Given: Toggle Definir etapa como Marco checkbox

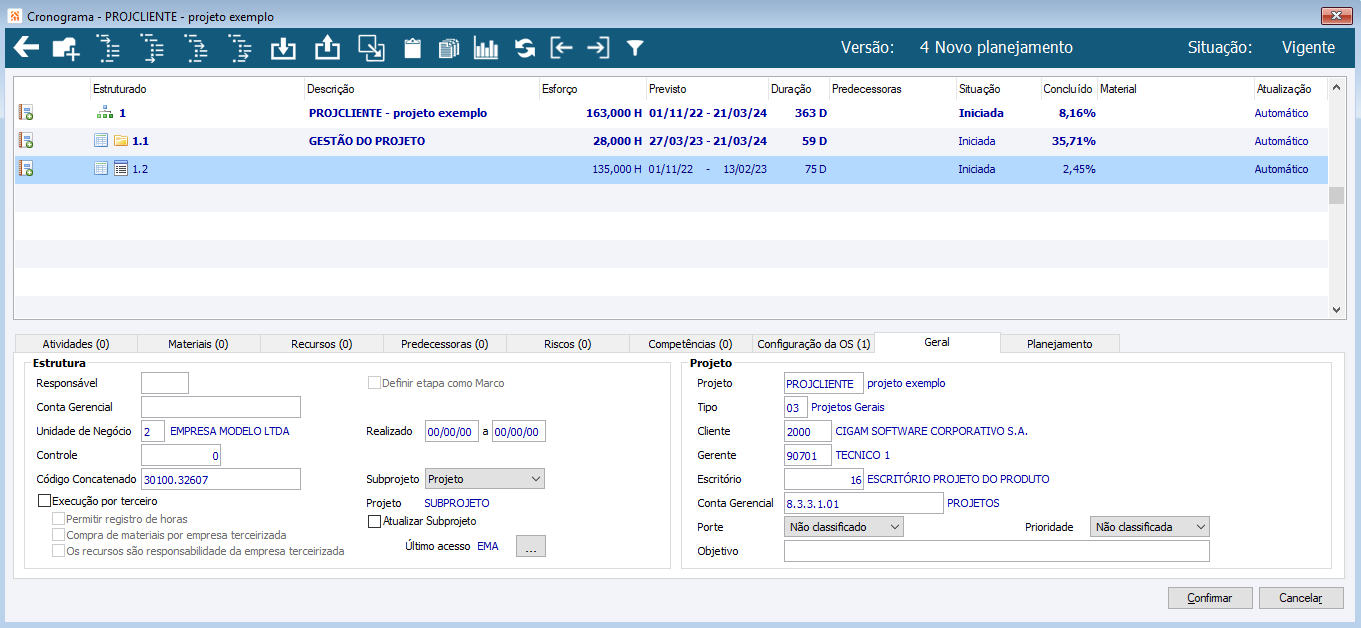Looking at the screenshot, I should click(375, 383).
